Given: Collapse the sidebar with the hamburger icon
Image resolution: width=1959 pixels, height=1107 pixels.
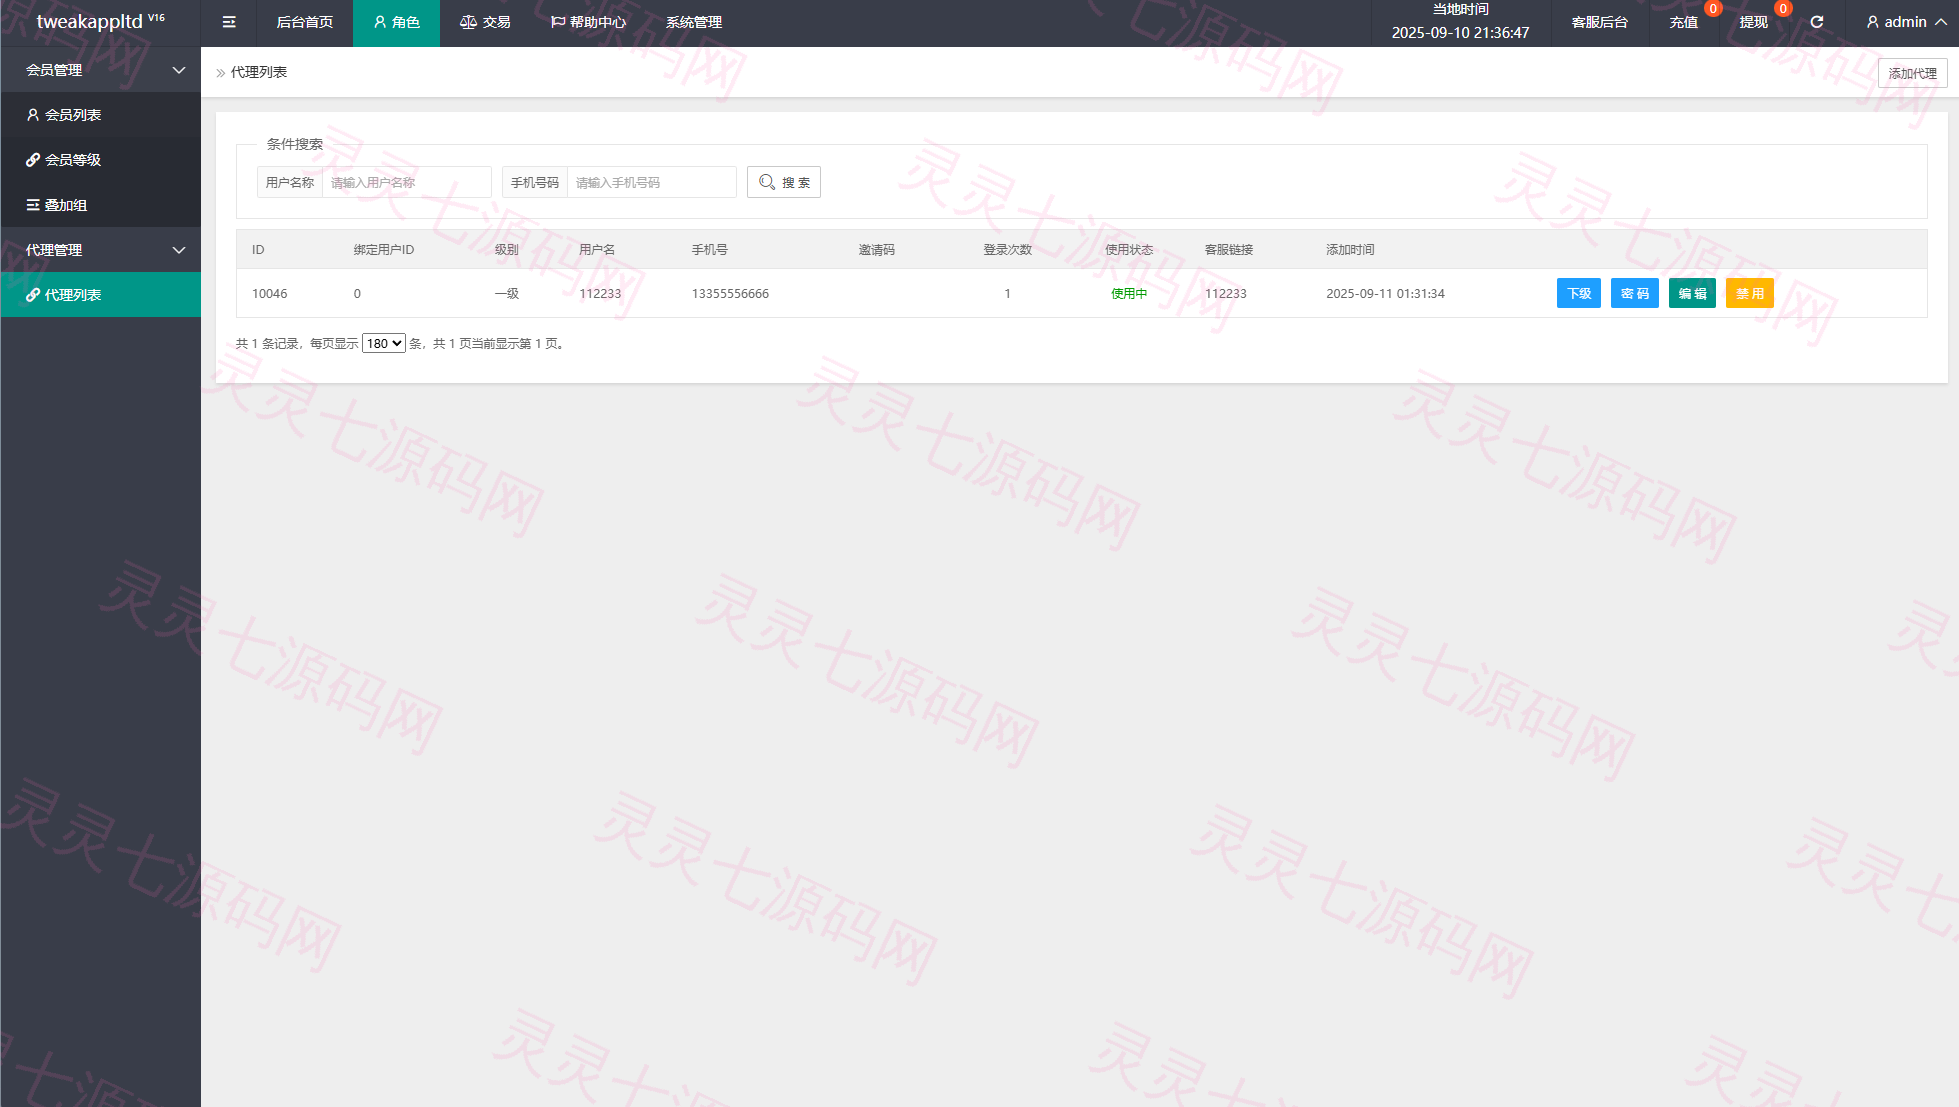Looking at the screenshot, I should click(x=229, y=22).
